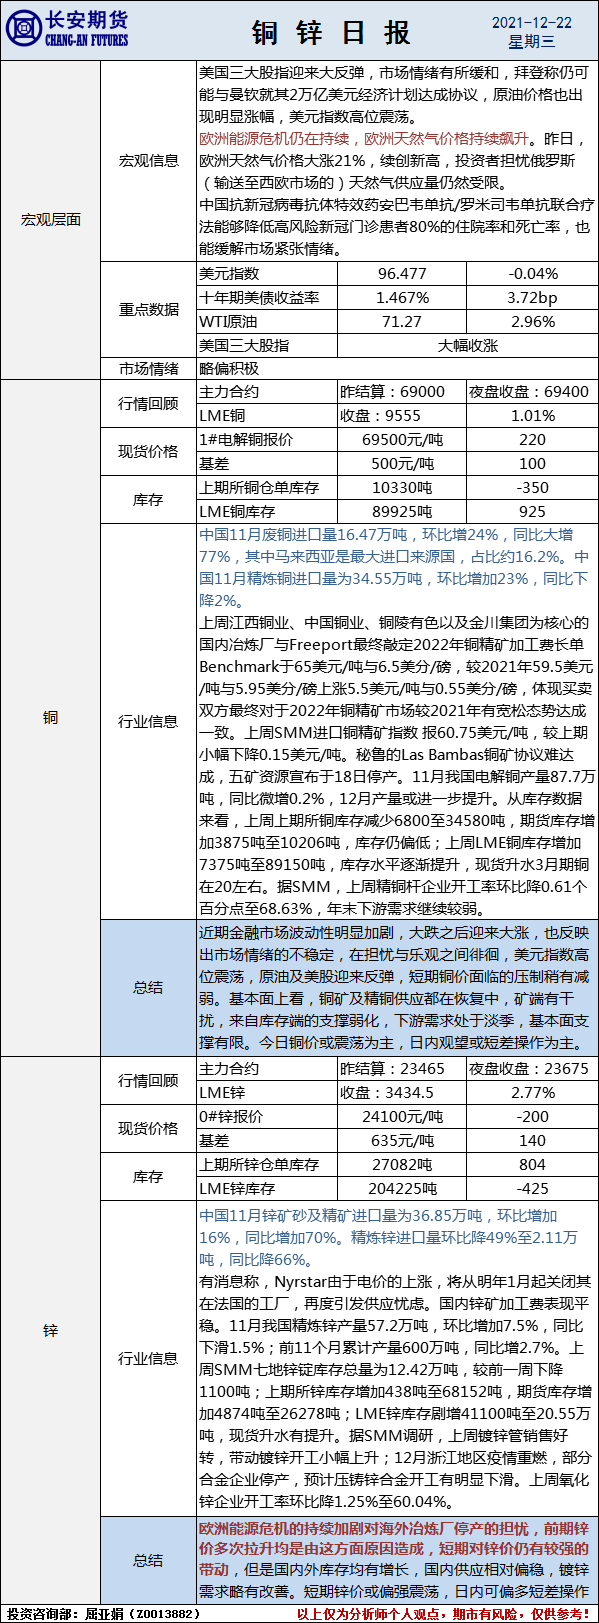Select the 3.72bp change cell
Image resolution: width=599 pixels, height=1623 pixels.
click(532, 298)
